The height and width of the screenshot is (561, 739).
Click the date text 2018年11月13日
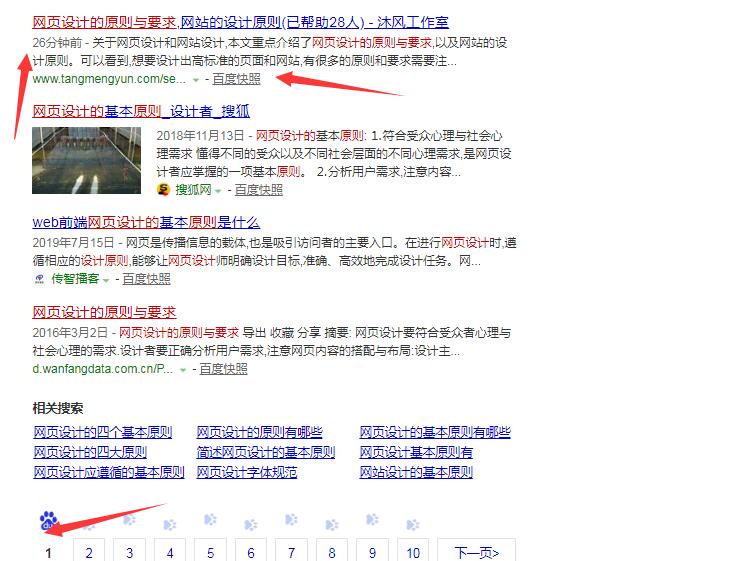tap(200, 136)
